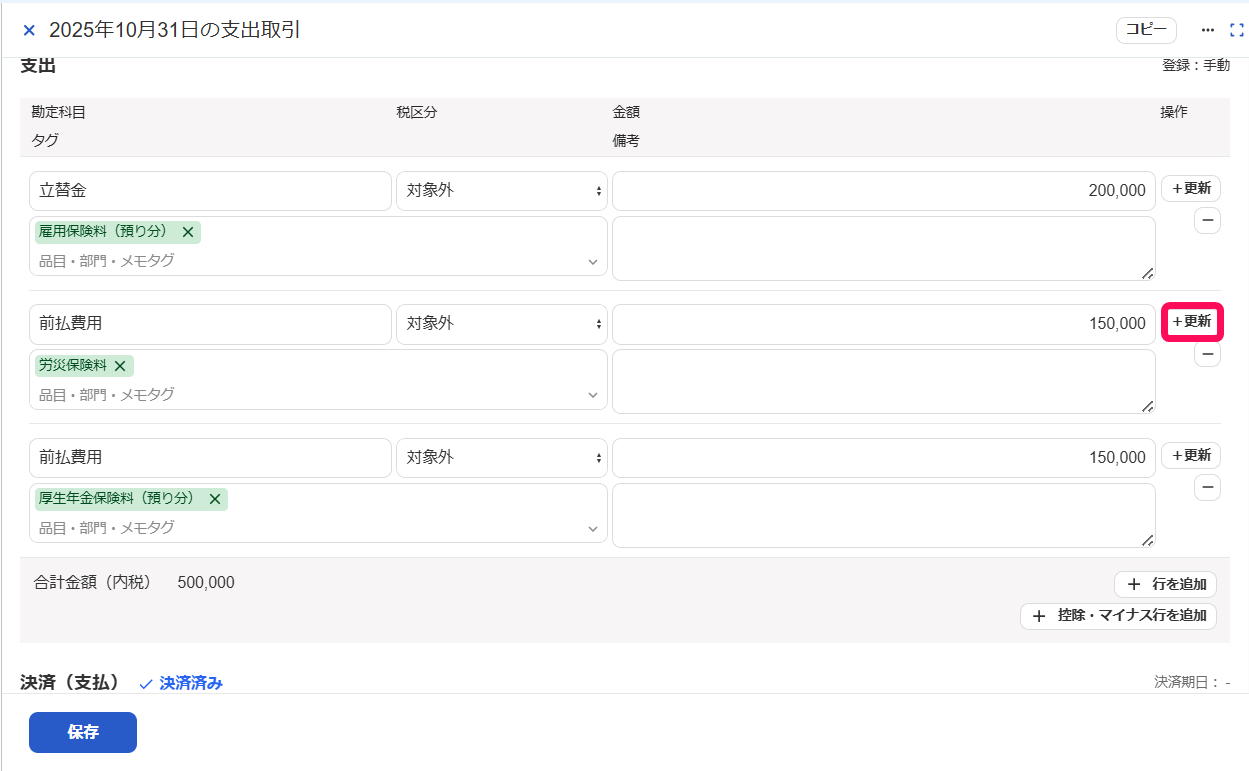Image resolution: width=1249 pixels, height=771 pixels.
Task: Click the 登録：手動 text
Action: point(1196,65)
